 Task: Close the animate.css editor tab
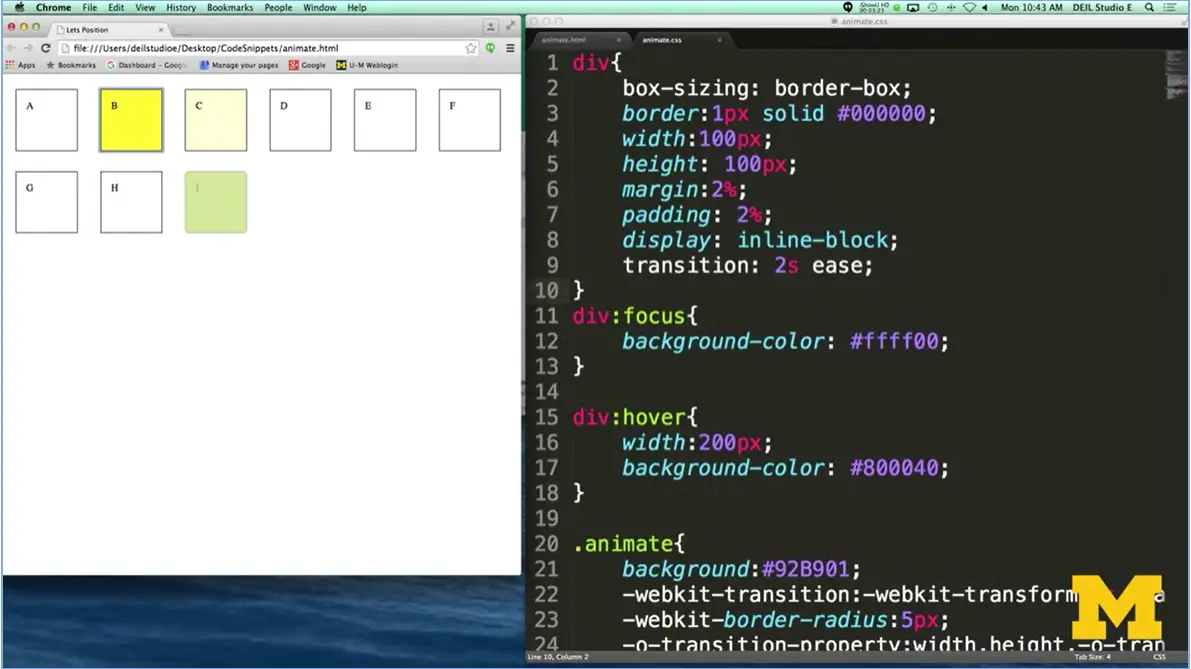click(x=719, y=40)
